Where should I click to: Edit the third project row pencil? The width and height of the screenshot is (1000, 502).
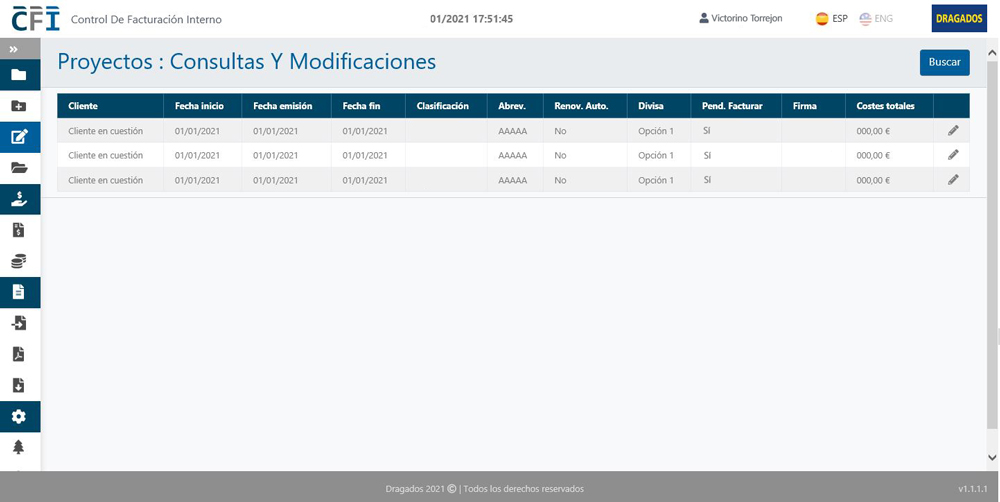[x=953, y=180]
